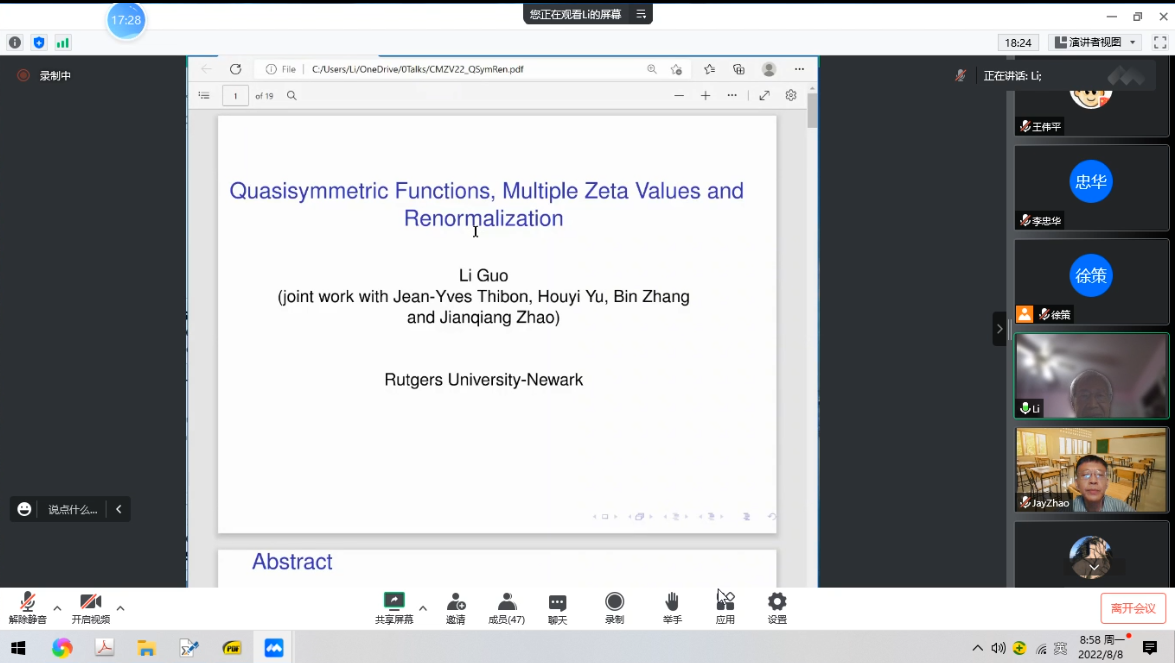The height and width of the screenshot is (663, 1175).
Task: Click the invite (邀请) icon
Action: pos(456,606)
